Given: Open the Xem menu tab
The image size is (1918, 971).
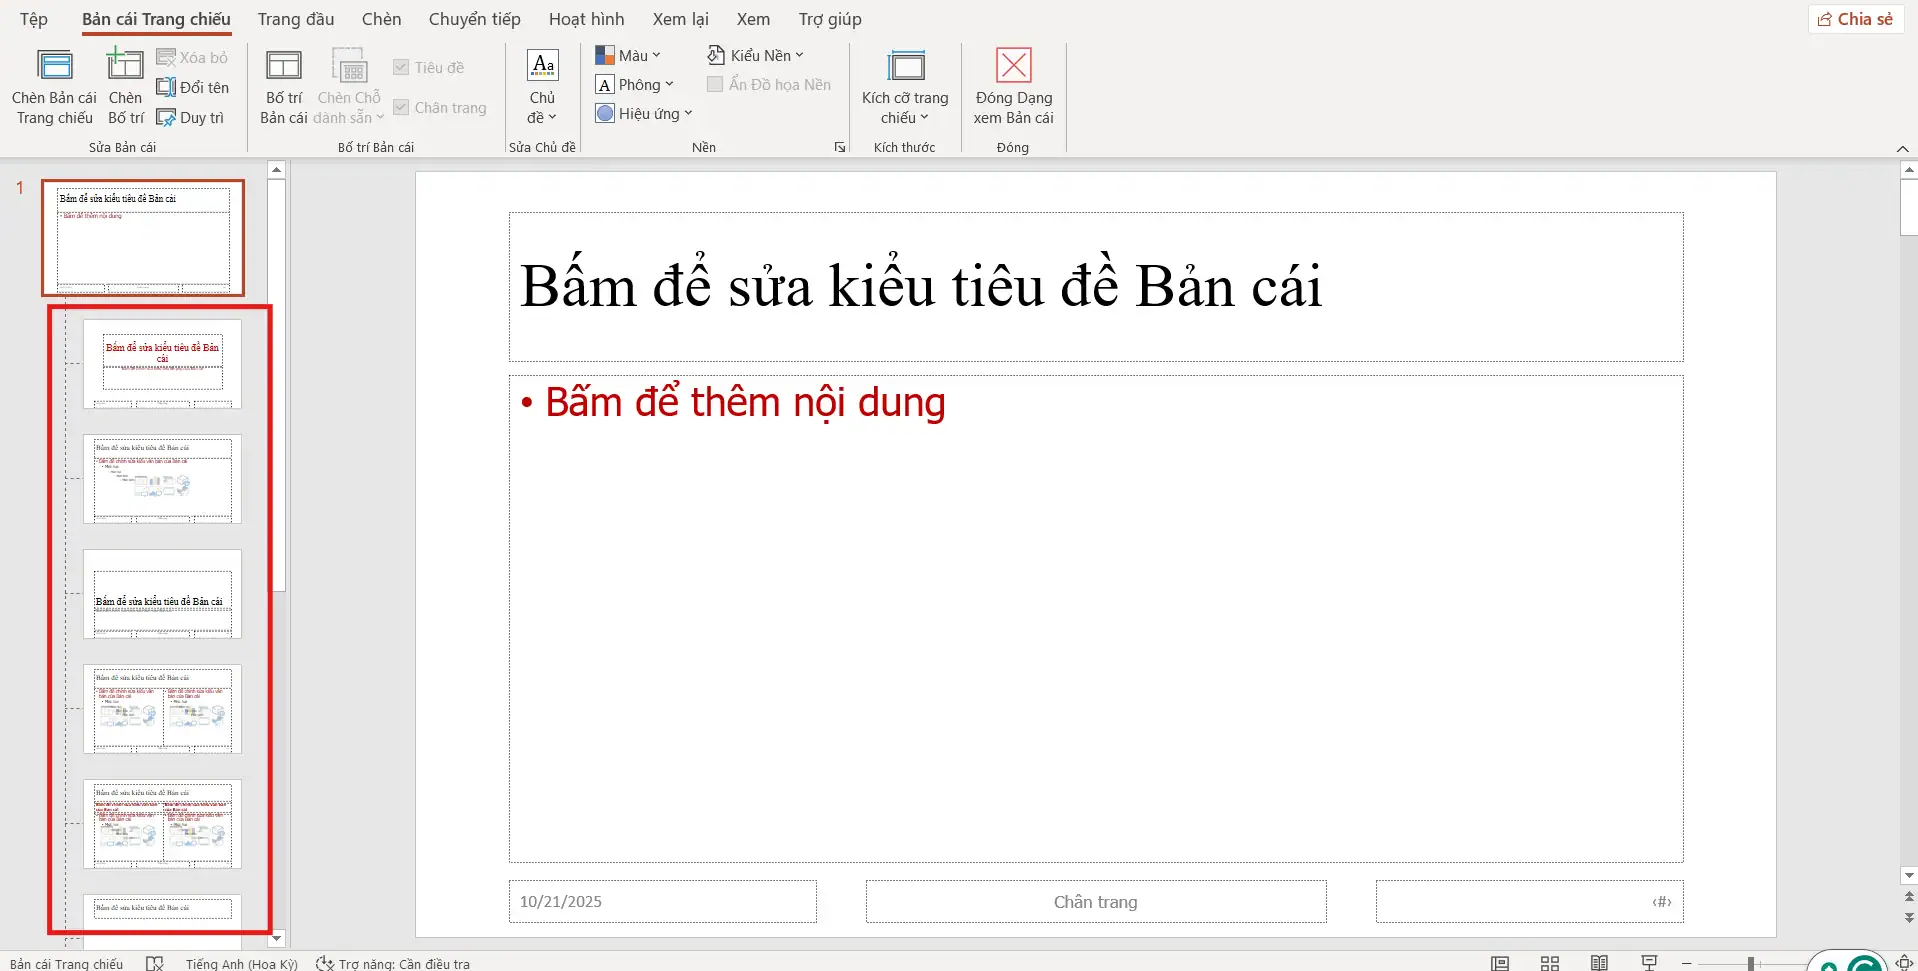Looking at the screenshot, I should tap(752, 18).
